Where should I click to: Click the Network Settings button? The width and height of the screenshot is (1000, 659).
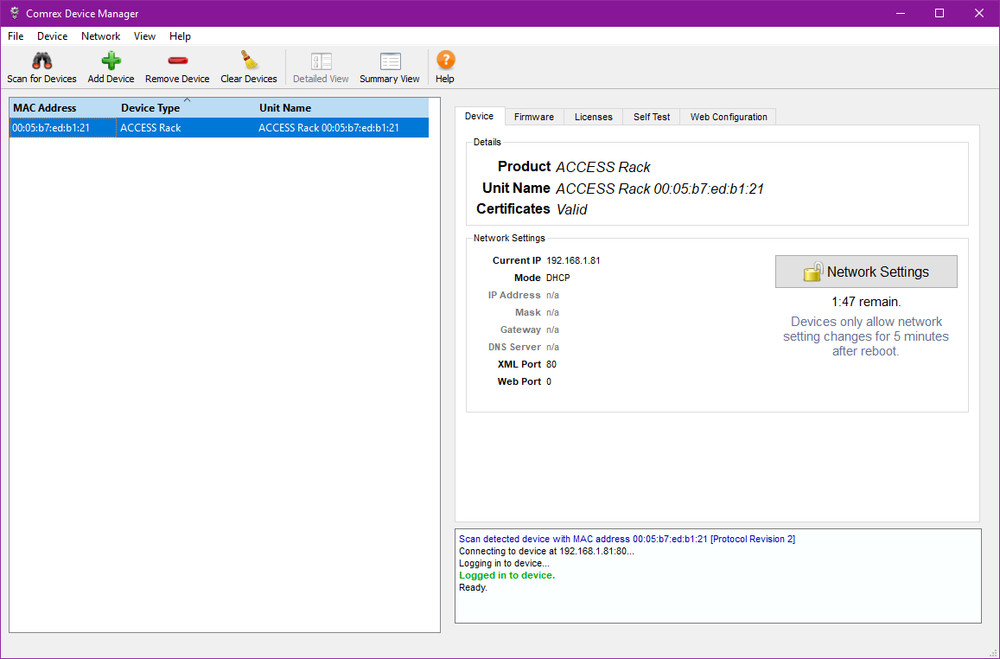pos(866,271)
